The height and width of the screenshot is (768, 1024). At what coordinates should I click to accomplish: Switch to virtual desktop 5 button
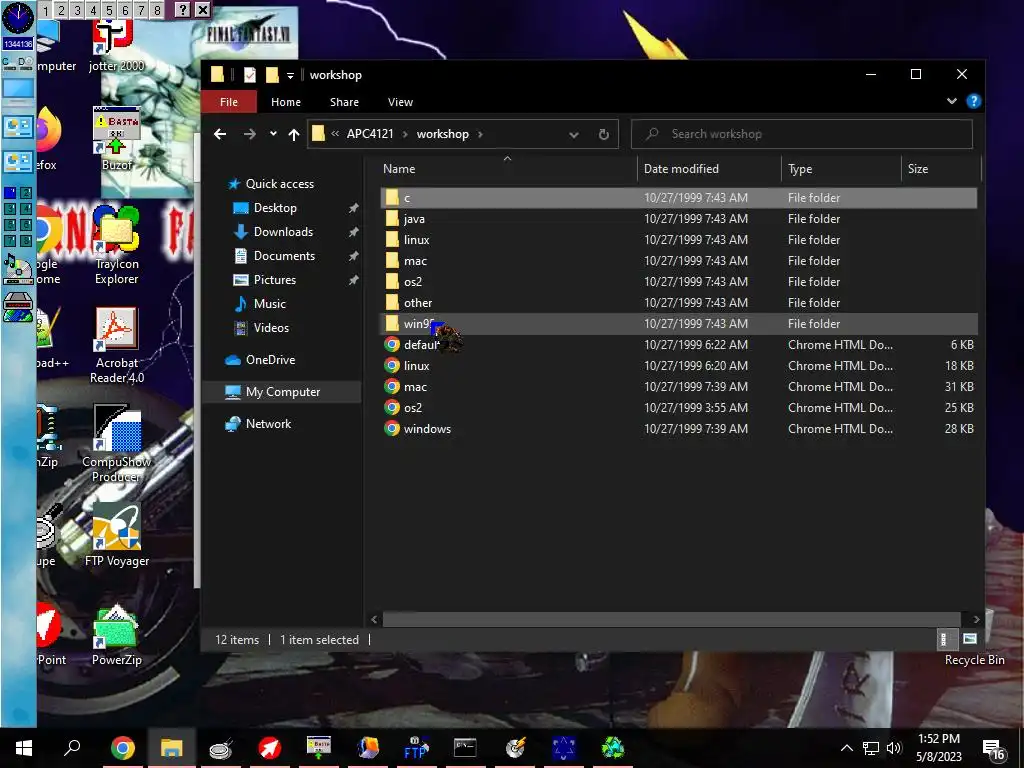pos(109,10)
